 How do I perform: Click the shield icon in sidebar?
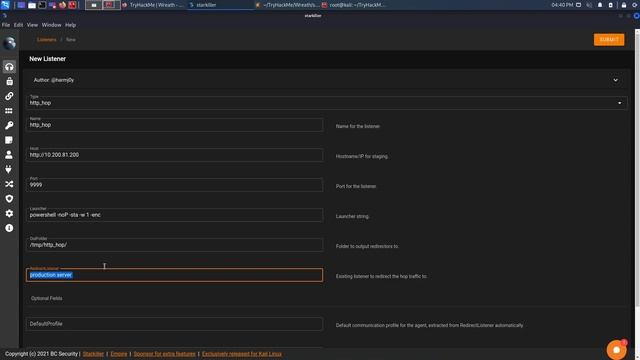point(9,199)
